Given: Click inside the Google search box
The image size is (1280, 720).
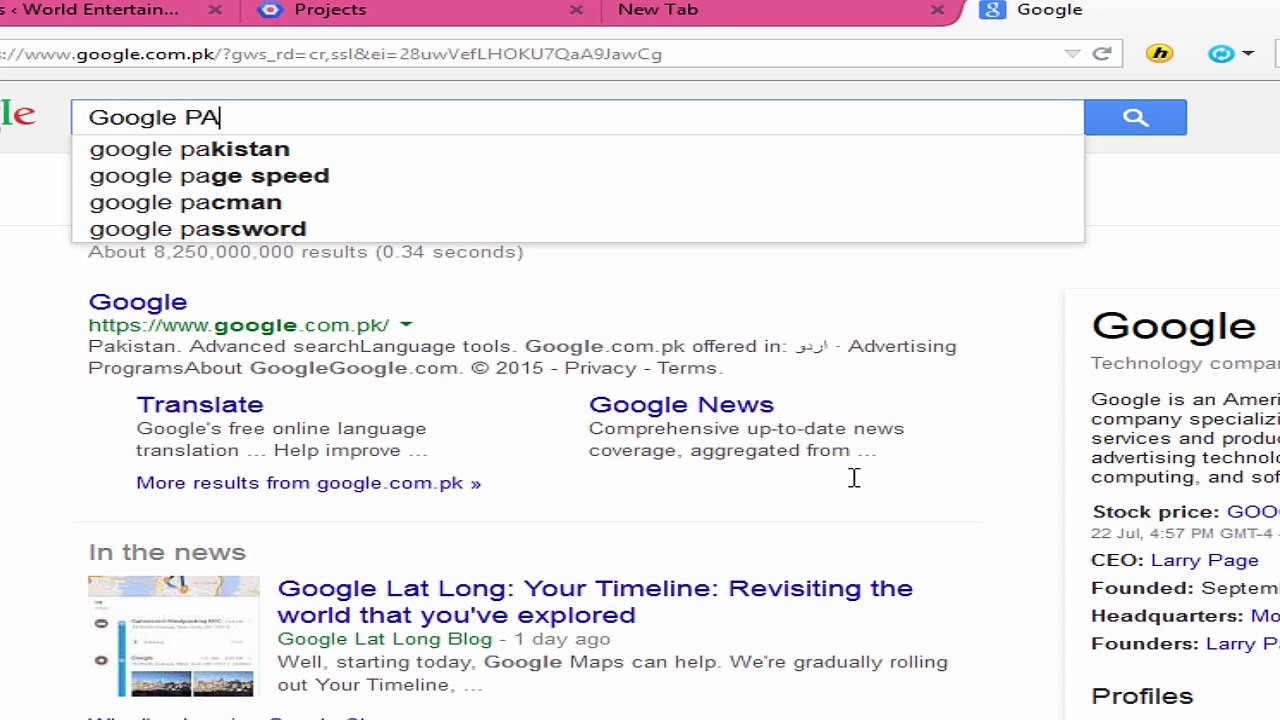Looking at the screenshot, I should (x=577, y=117).
